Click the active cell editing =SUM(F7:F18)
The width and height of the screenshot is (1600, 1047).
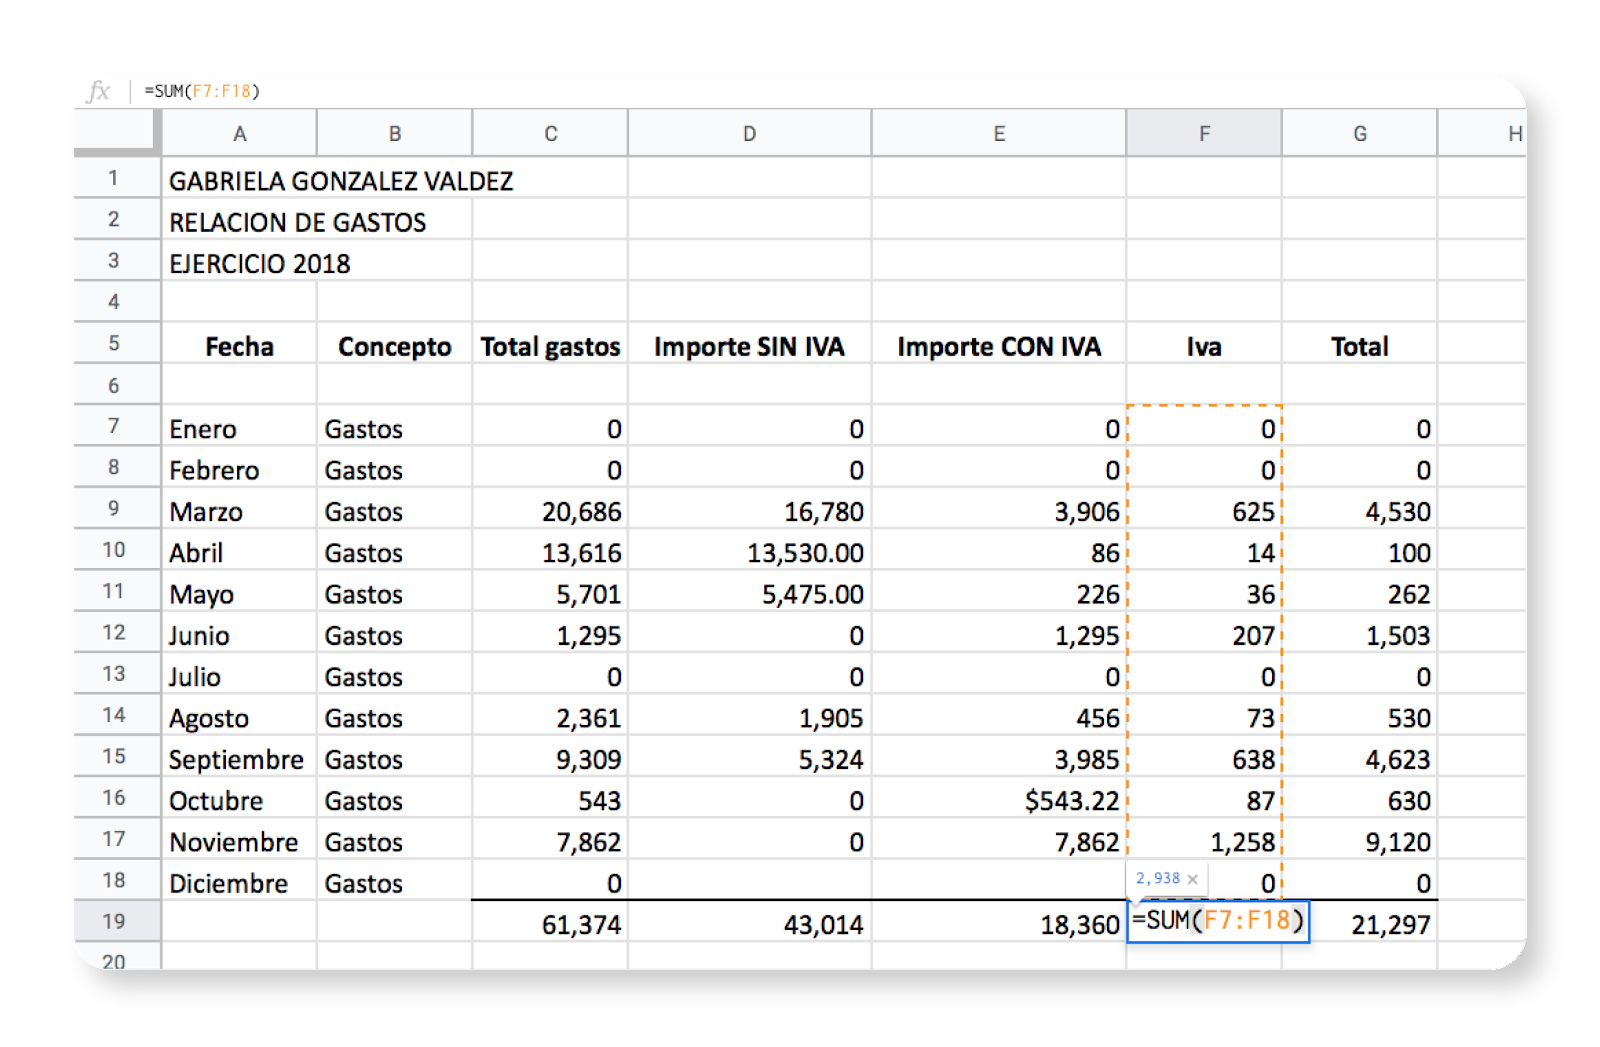(x=1218, y=921)
